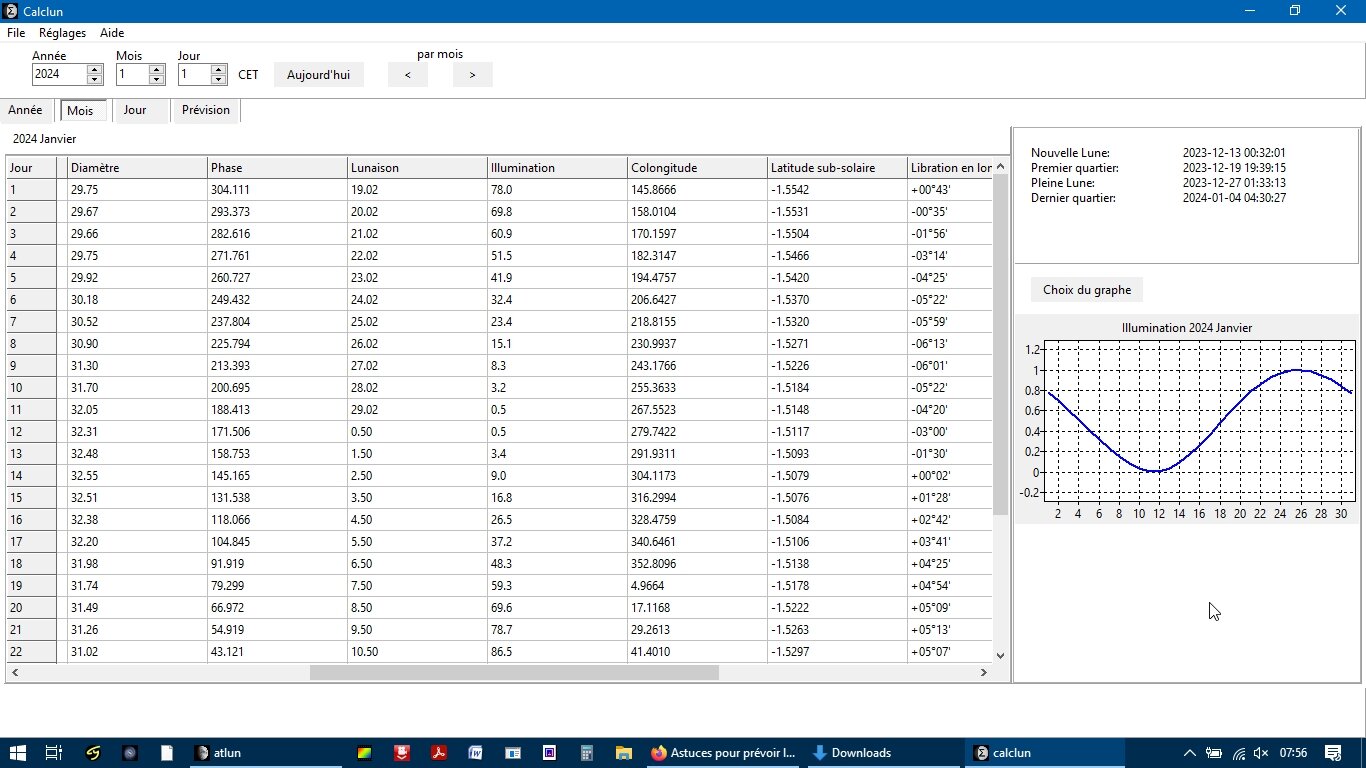1366x768 pixels.
Task: Open the notification center icon
Action: coord(1333,753)
